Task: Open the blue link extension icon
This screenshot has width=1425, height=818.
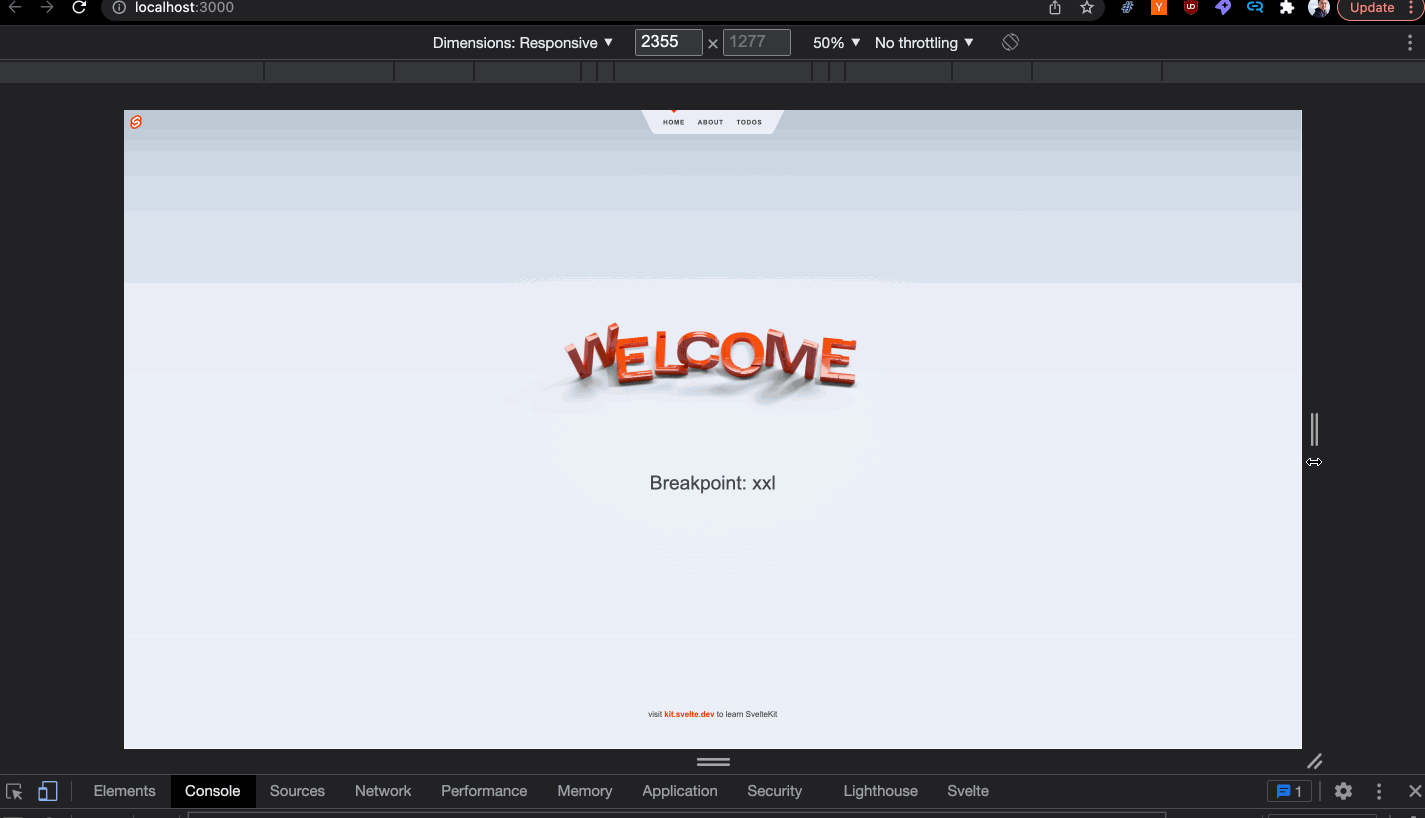Action: (x=1255, y=7)
